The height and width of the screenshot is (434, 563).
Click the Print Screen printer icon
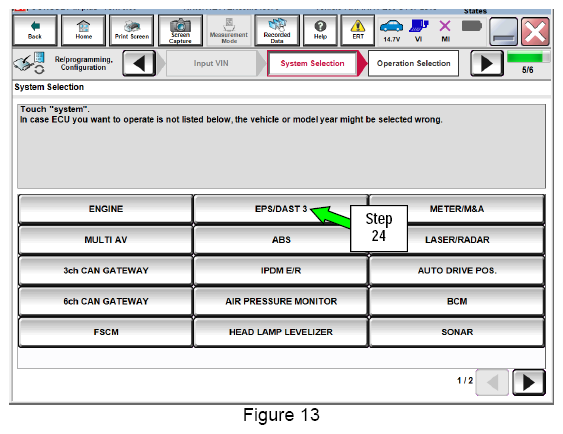point(132,30)
